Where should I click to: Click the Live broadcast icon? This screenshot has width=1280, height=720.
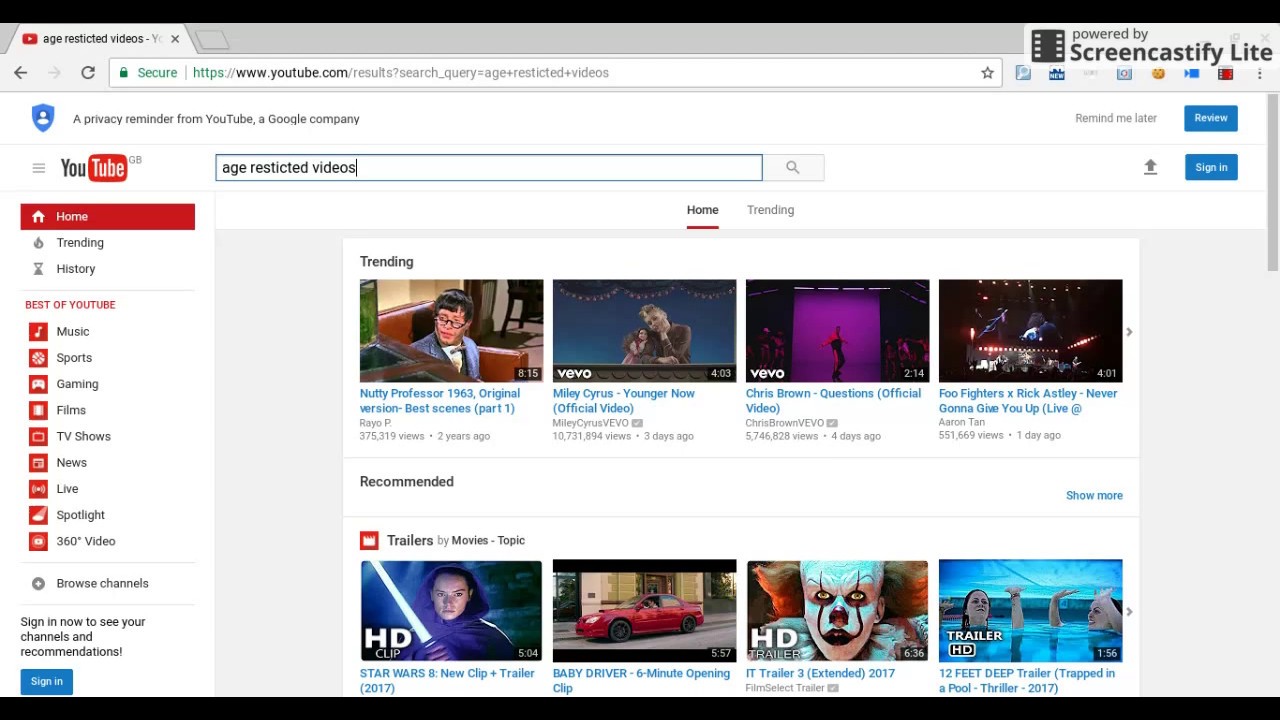(38, 488)
